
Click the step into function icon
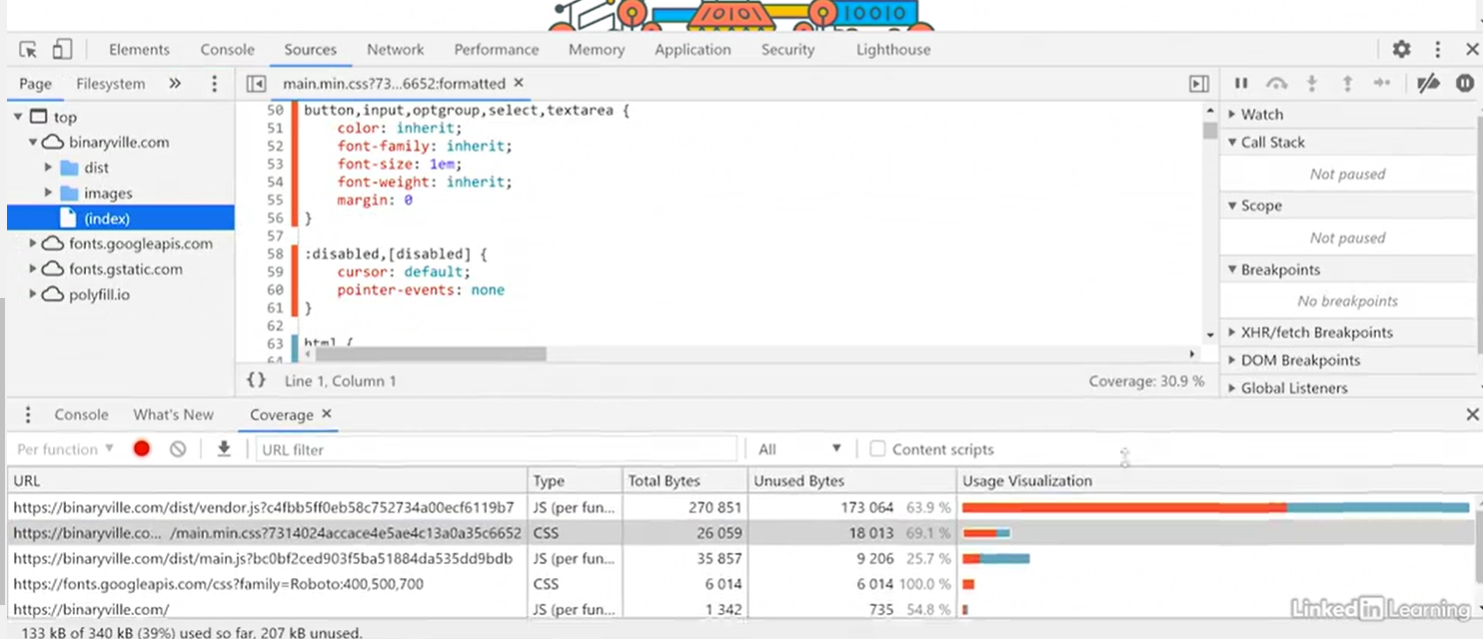click(x=1313, y=84)
